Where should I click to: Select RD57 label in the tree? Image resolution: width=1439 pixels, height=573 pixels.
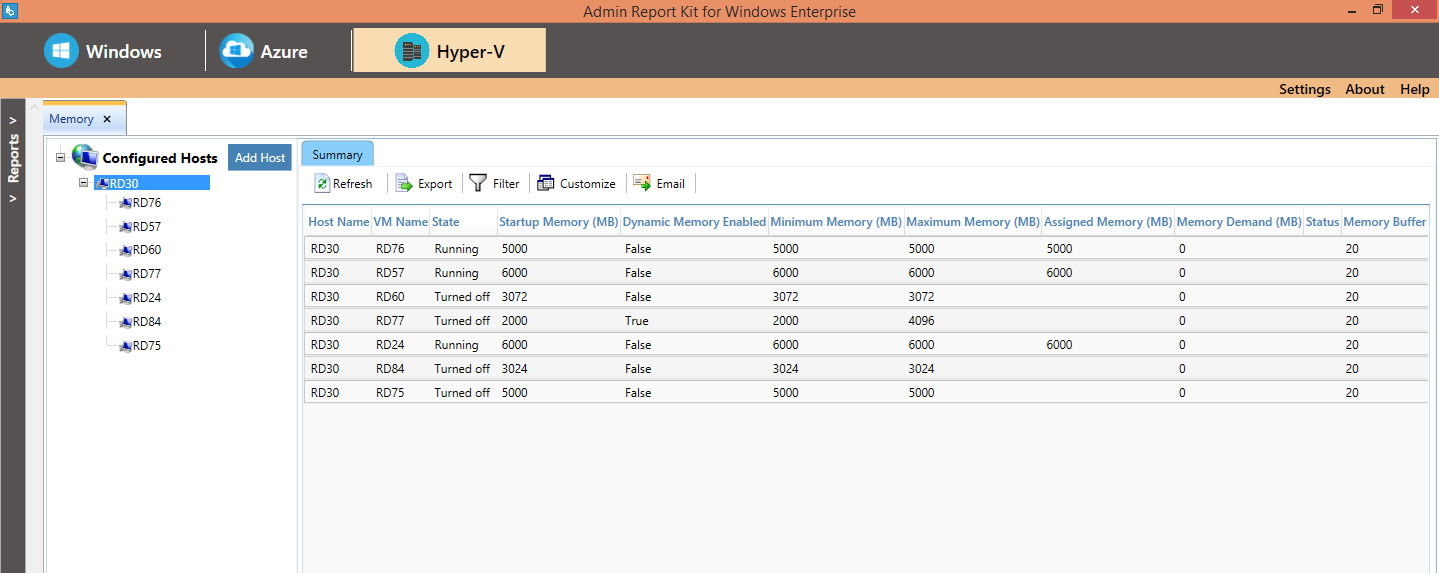(147, 227)
